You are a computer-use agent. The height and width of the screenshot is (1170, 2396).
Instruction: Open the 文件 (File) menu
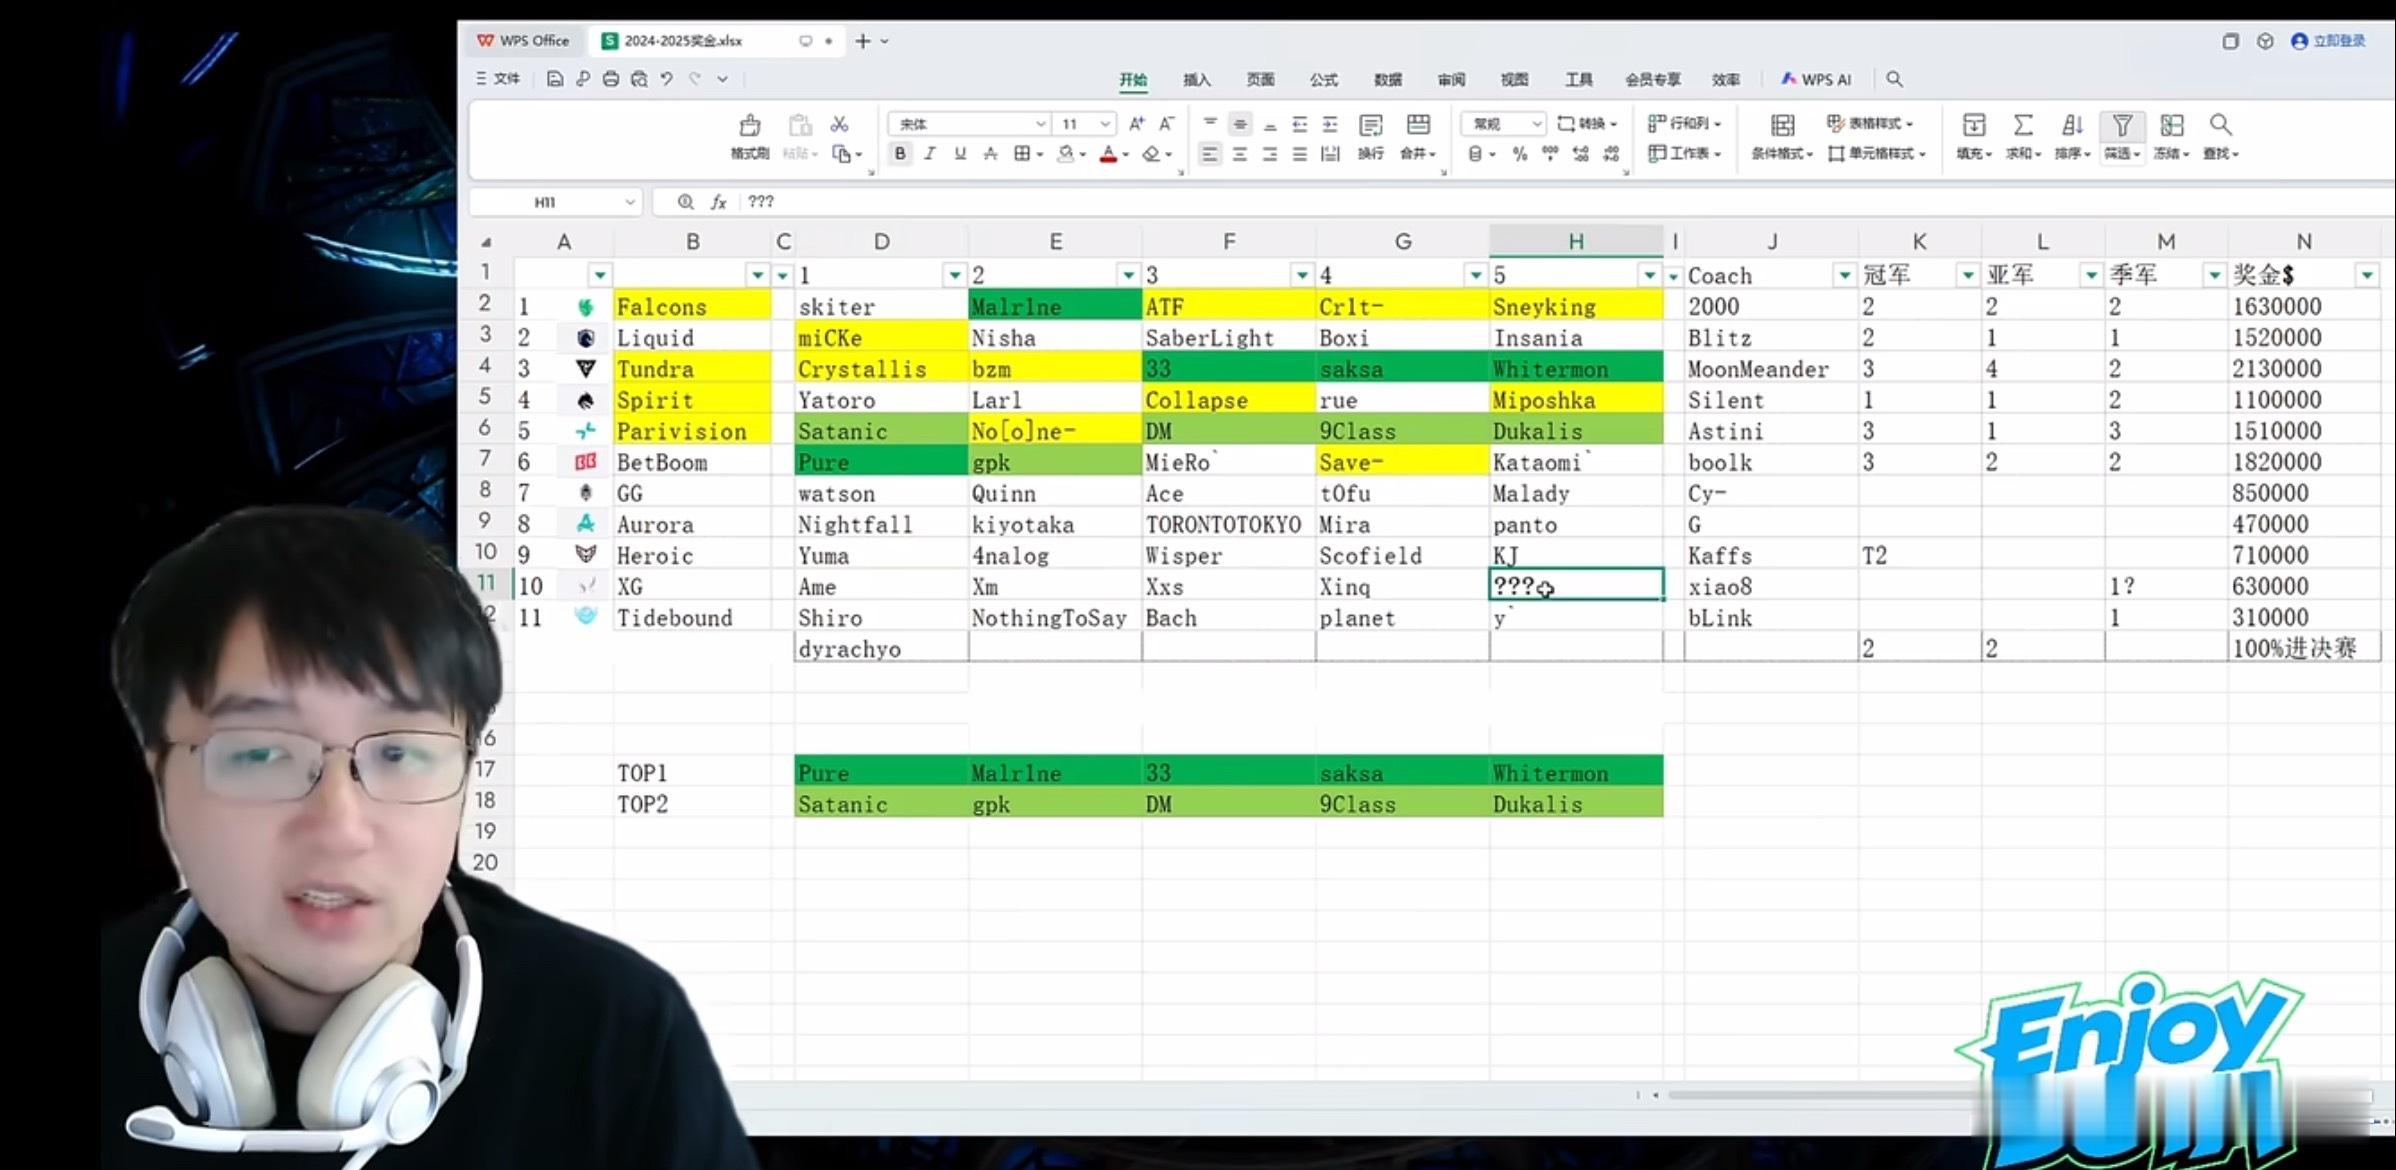pyautogui.click(x=498, y=79)
